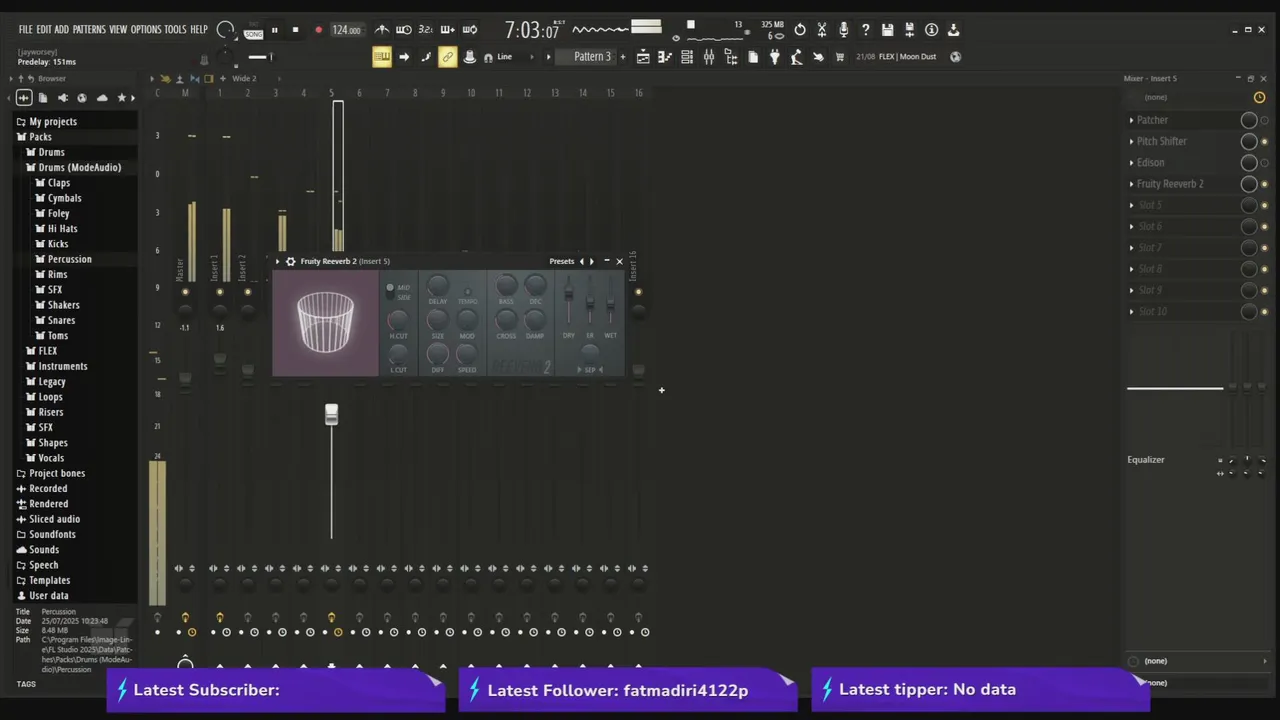Open the OPTIONS menu

click(146, 29)
